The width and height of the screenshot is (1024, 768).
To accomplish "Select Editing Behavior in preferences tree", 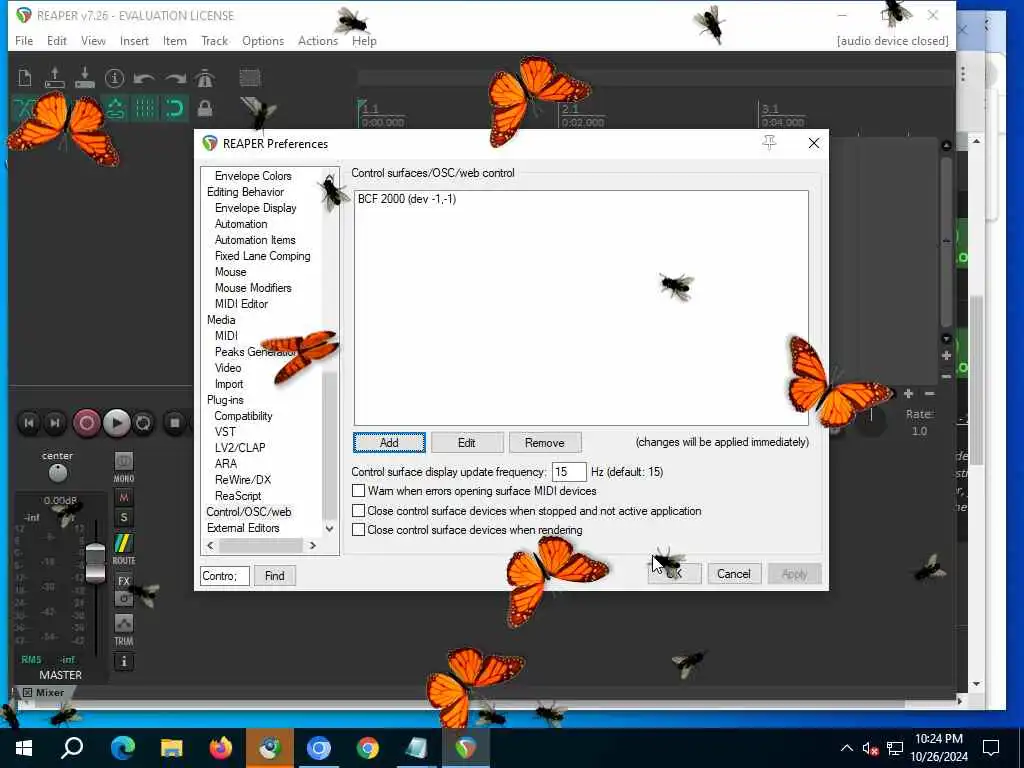I will (246, 192).
